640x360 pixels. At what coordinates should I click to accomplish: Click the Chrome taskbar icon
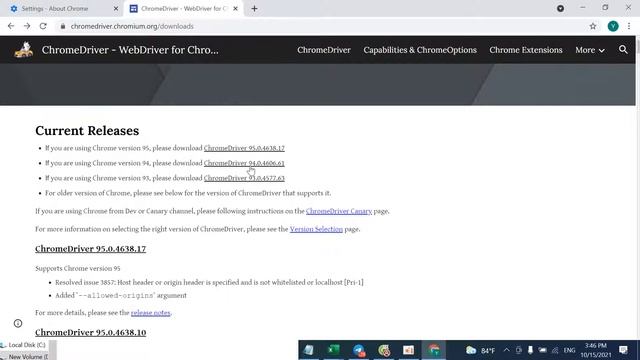[x=433, y=350]
